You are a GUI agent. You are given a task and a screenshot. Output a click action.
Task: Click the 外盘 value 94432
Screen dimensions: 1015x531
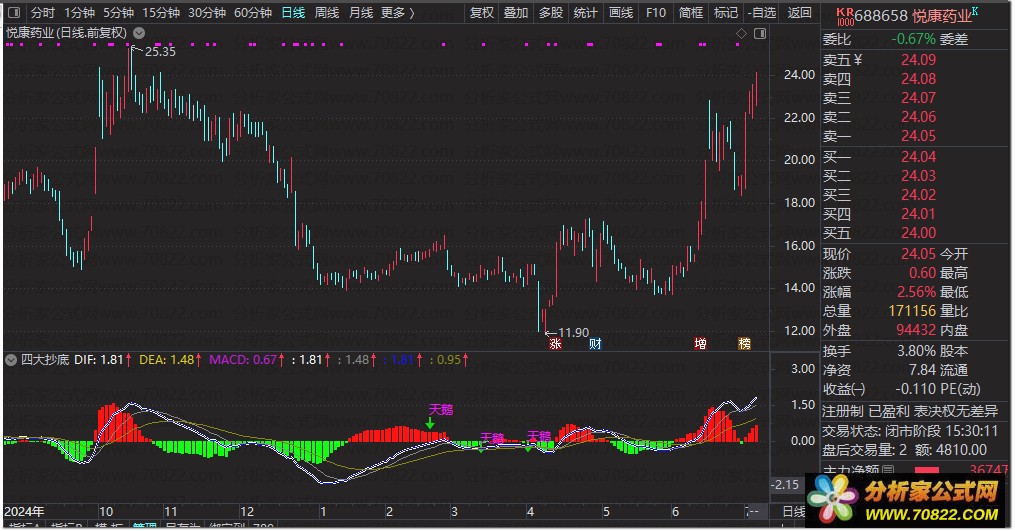click(x=916, y=330)
